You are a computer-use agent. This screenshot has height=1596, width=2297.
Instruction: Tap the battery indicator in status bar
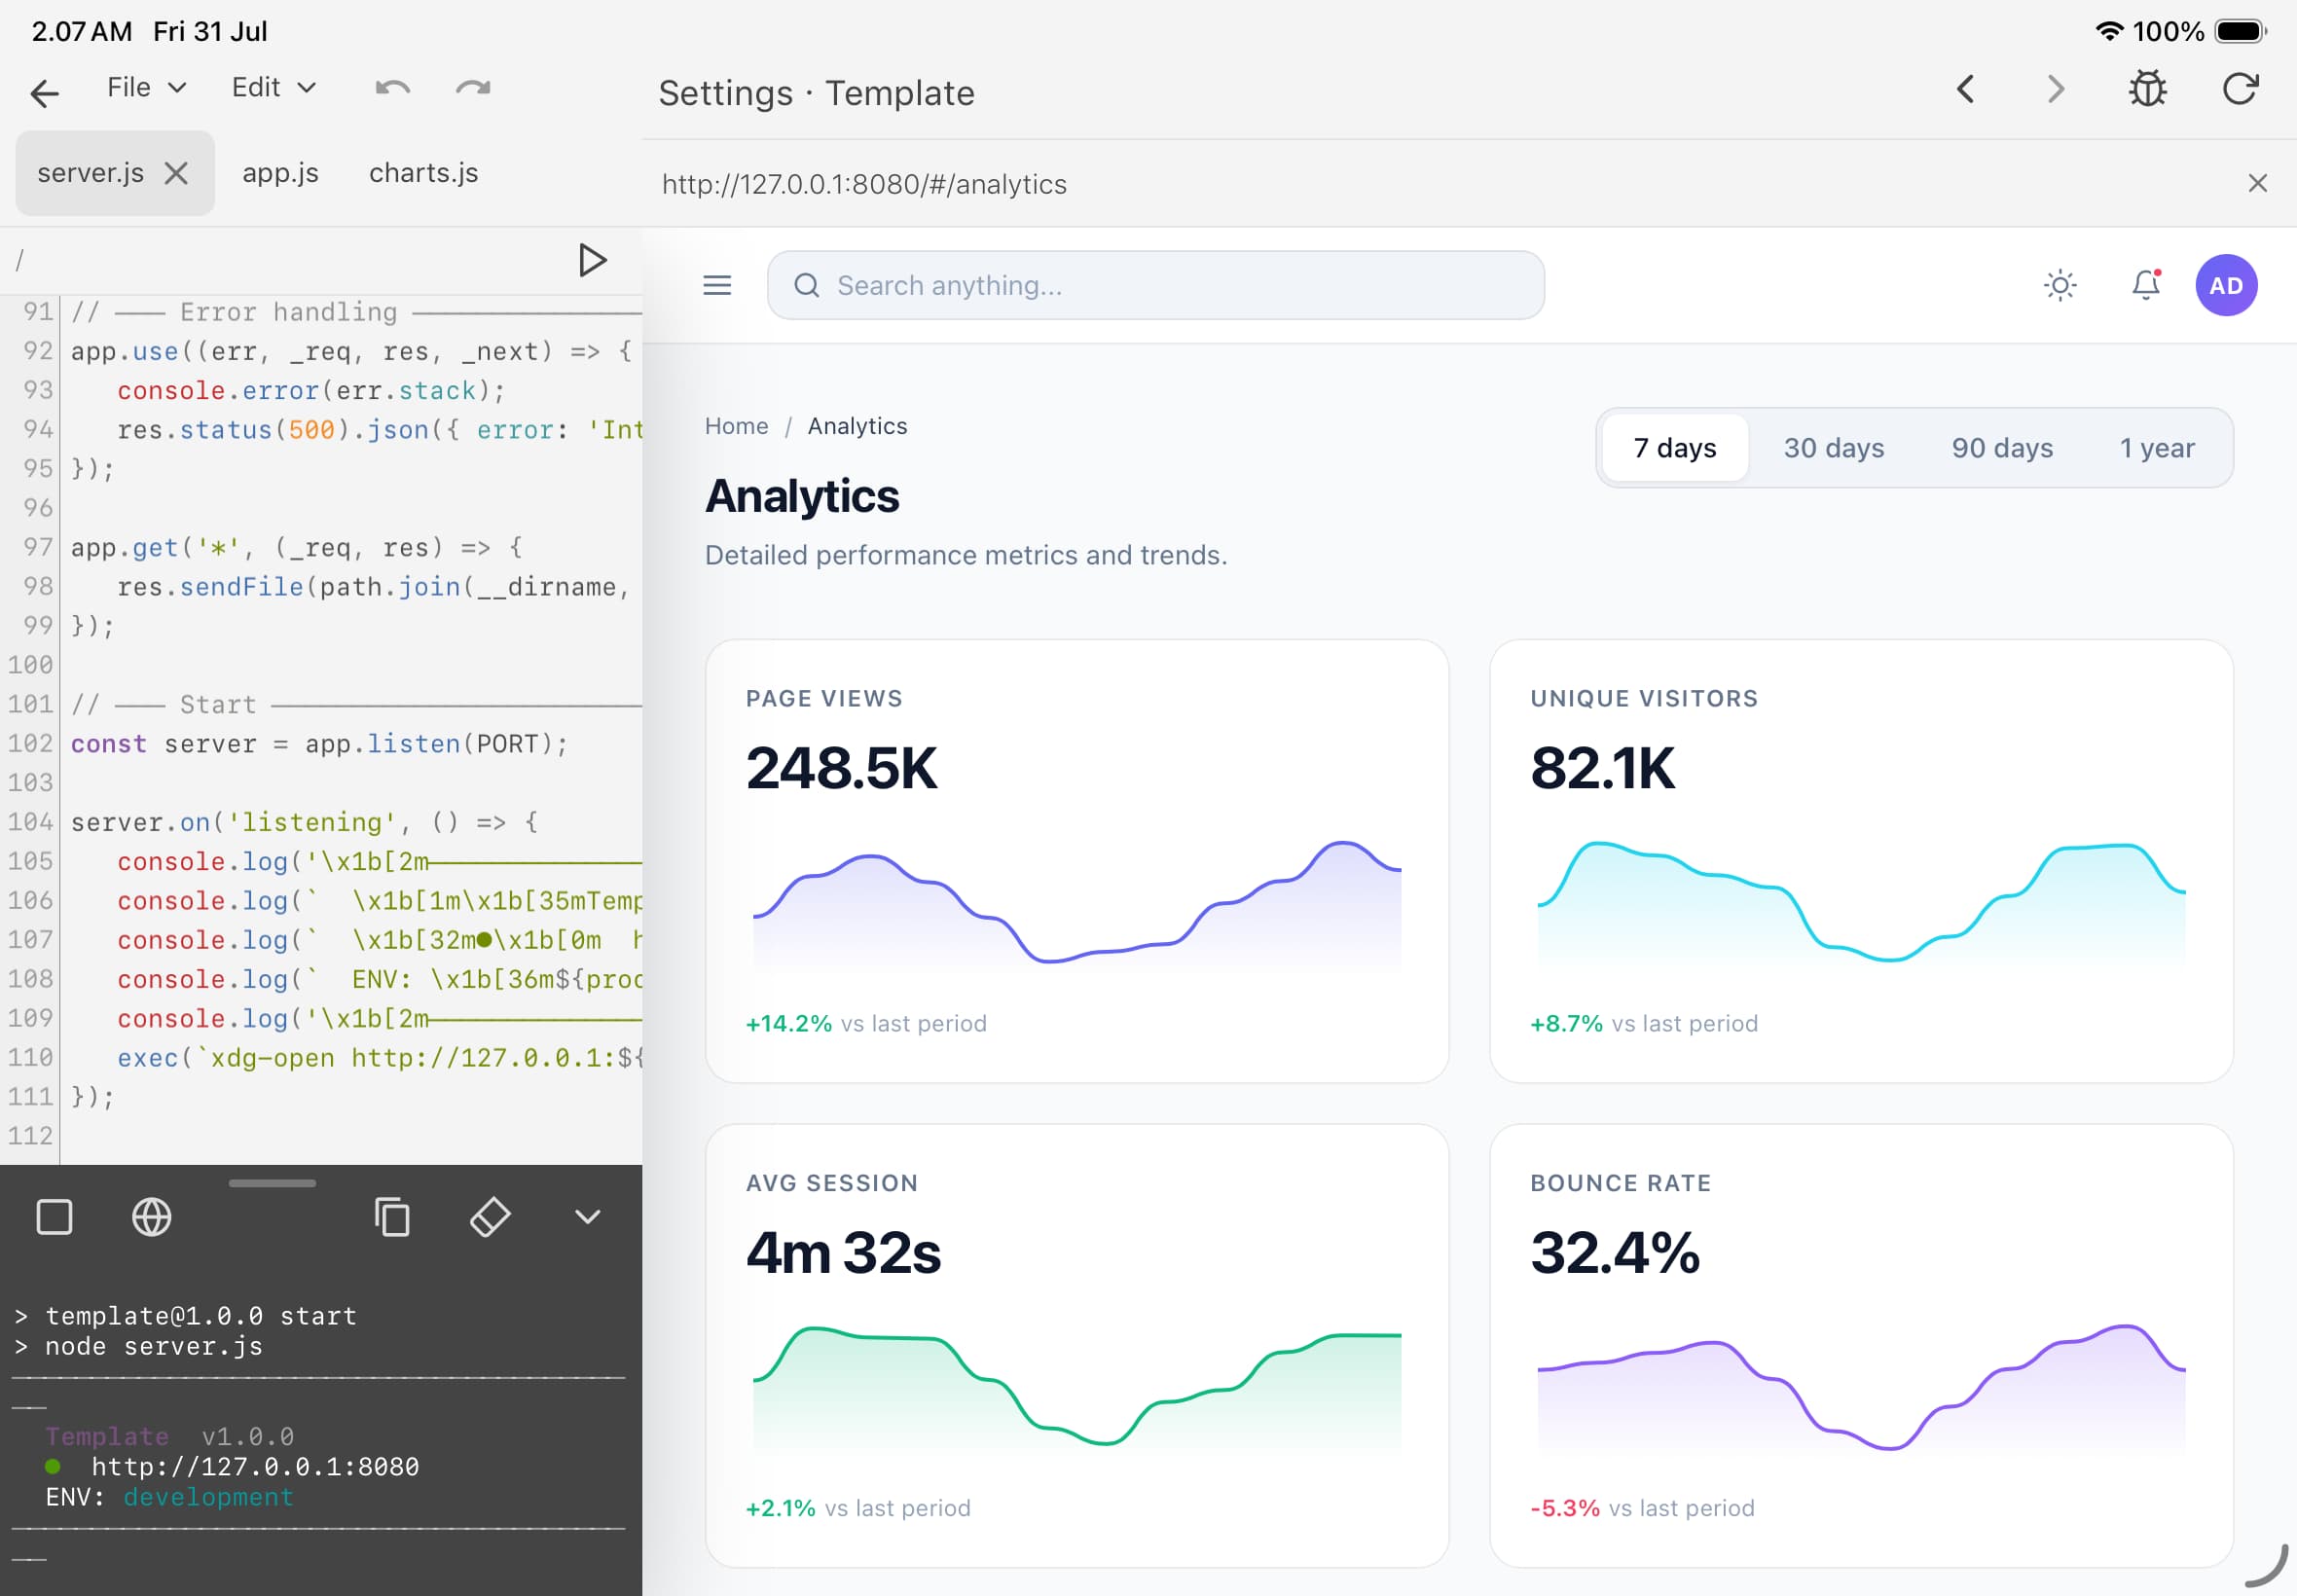click(x=2239, y=31)
